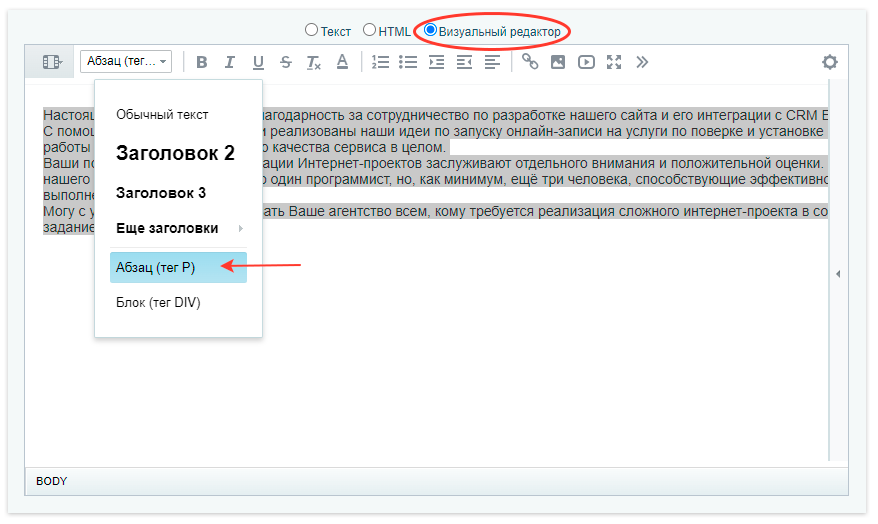Show more toolbar buttons chevron

[x=642, y=62]
